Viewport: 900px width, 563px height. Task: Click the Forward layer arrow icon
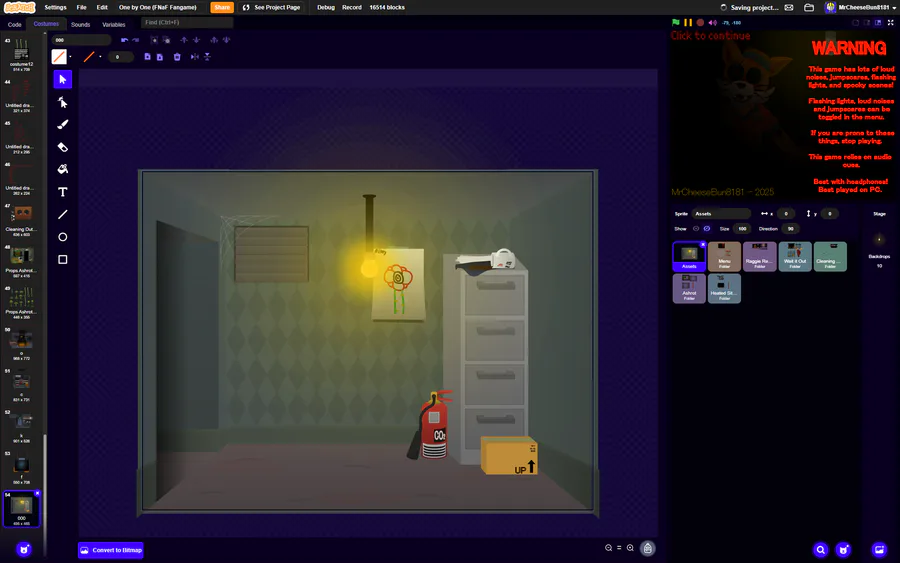coord(184,40)
